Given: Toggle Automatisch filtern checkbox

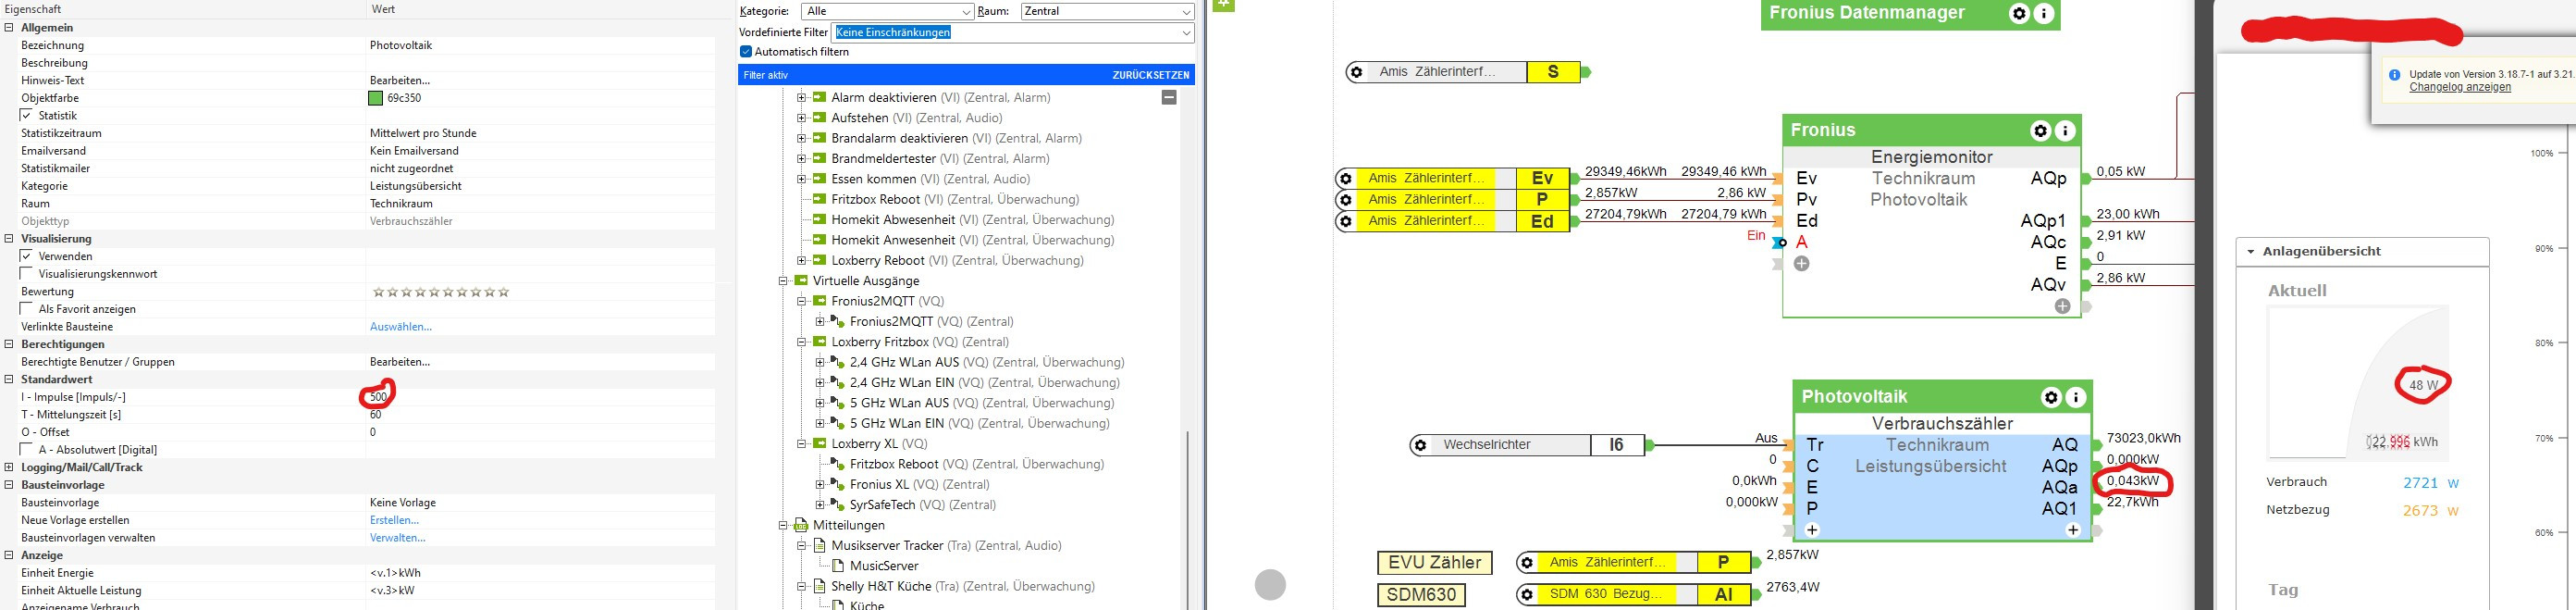Looking at the screenshot, I should pyautogui.click(x=746, y=52).
